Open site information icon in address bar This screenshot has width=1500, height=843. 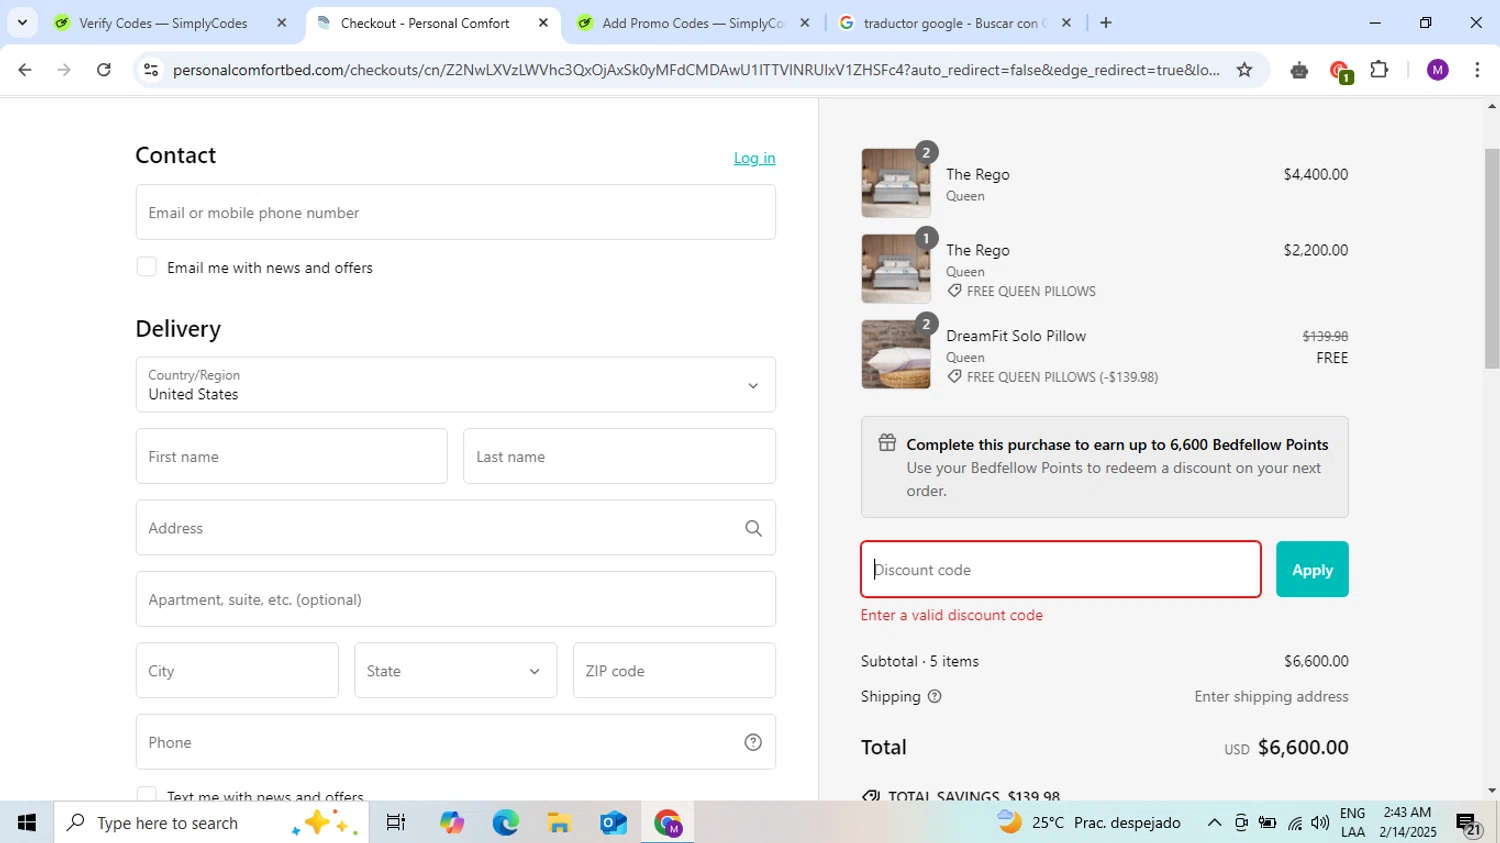point(151,70)
